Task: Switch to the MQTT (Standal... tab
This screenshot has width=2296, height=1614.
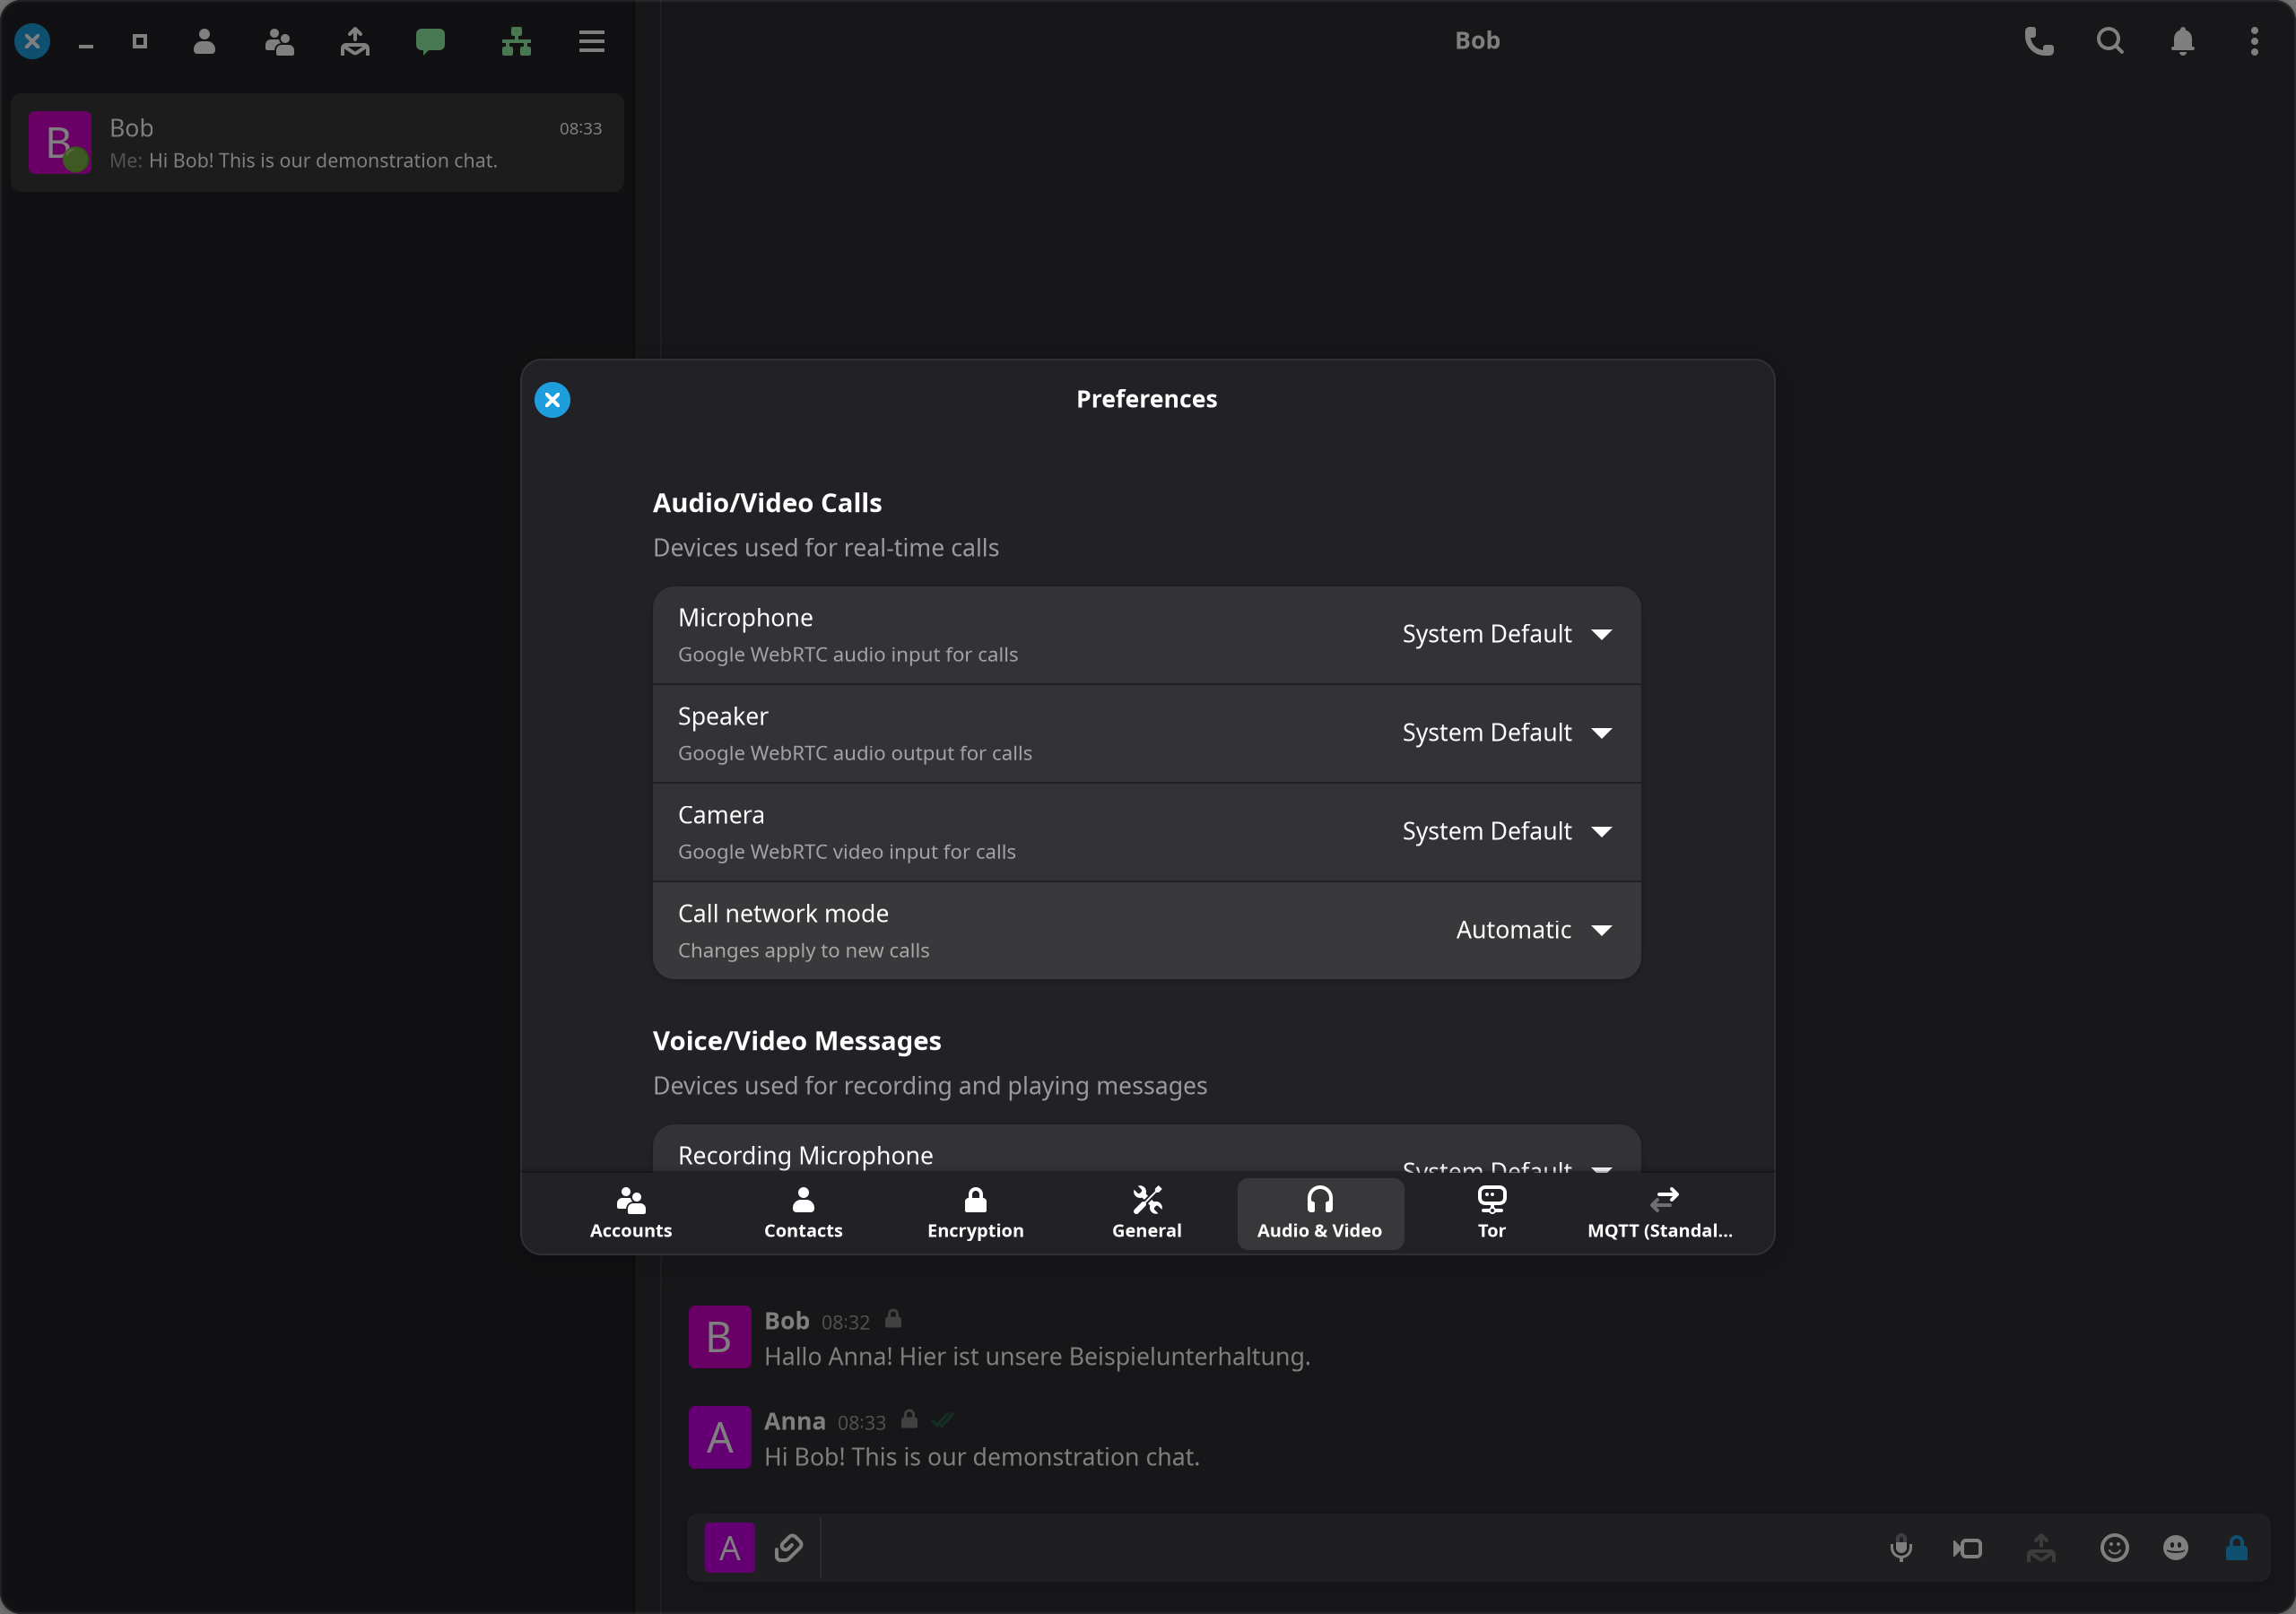Action: coord(1660,1213)
